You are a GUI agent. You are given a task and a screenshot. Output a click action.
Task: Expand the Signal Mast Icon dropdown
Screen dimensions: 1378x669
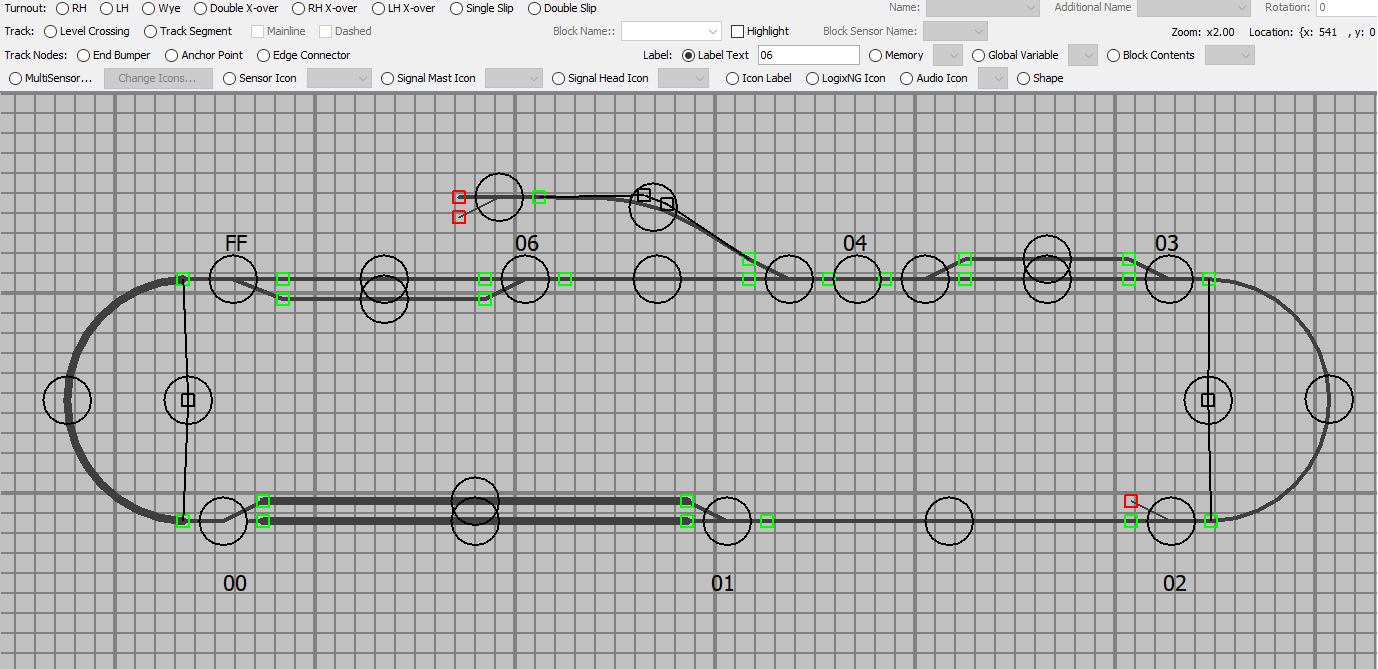pos(513,78)
